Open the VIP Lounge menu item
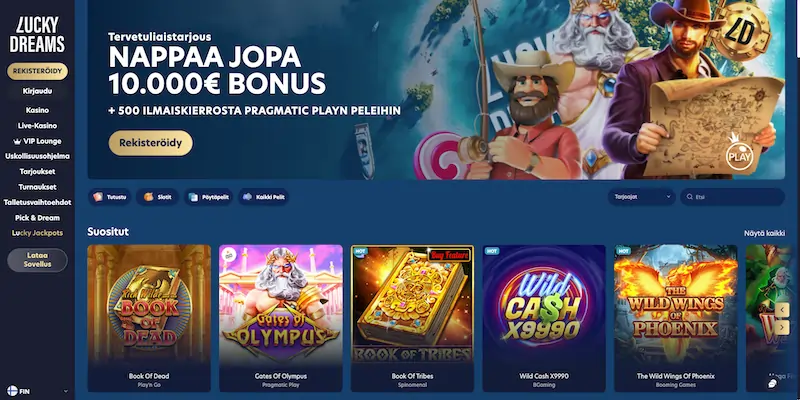Image resolution: width=800 pixels, height=400 pixels. click(x=37, y=141)
